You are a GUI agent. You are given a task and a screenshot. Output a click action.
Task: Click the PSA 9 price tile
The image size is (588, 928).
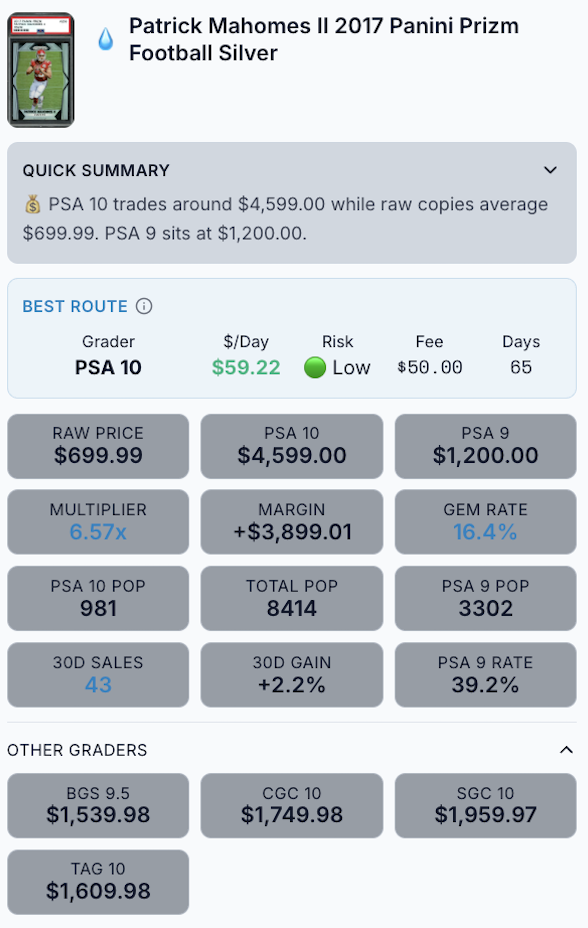(x=485, y=445)
